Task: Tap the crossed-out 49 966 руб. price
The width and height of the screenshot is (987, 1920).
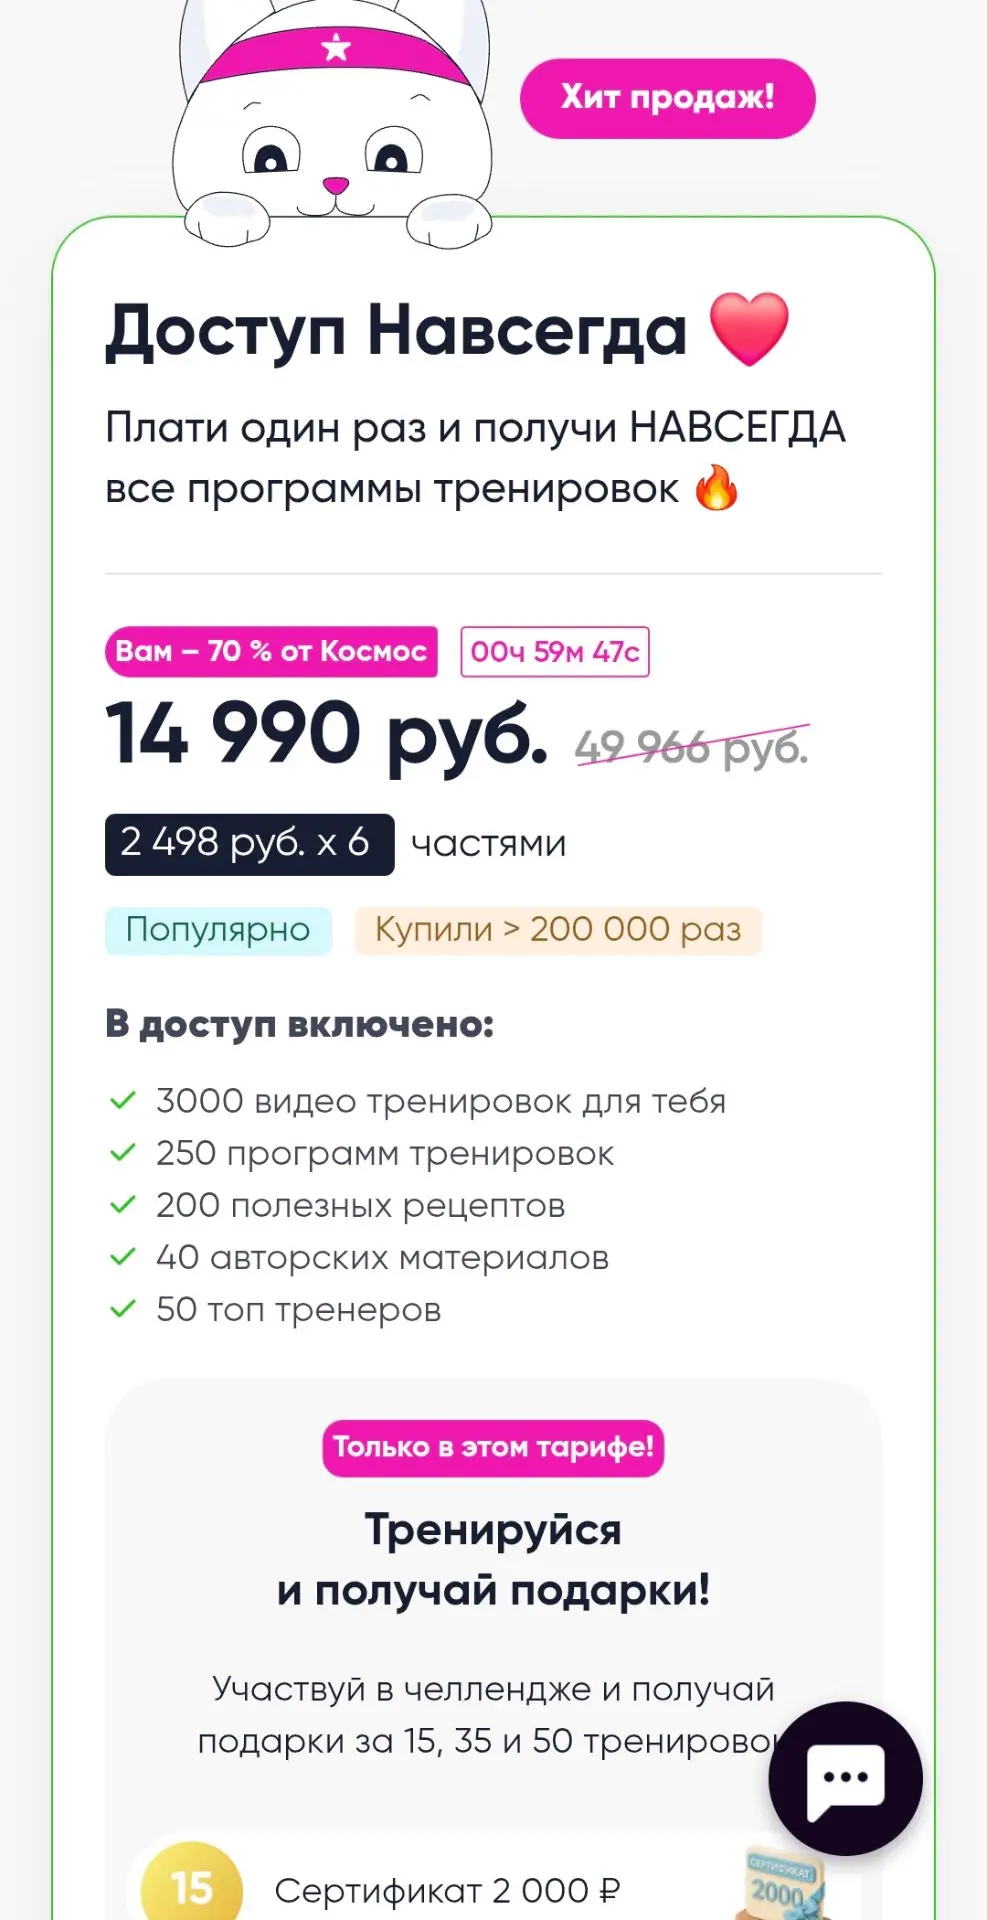Action: pyautogui.click(x=692, y=746)
